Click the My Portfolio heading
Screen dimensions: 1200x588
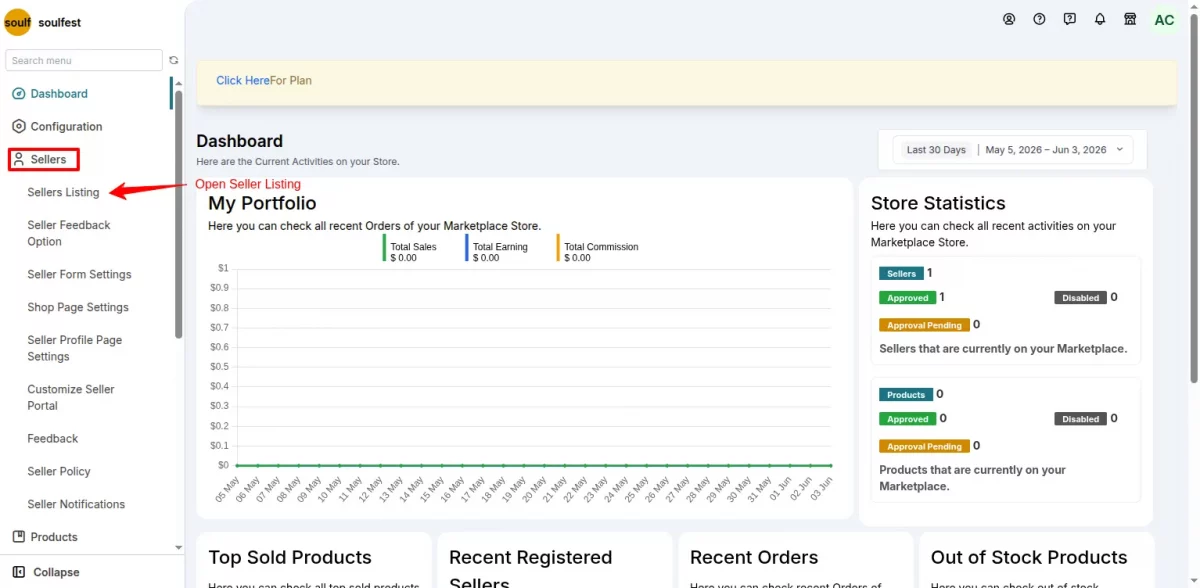[x=262, y=204]
